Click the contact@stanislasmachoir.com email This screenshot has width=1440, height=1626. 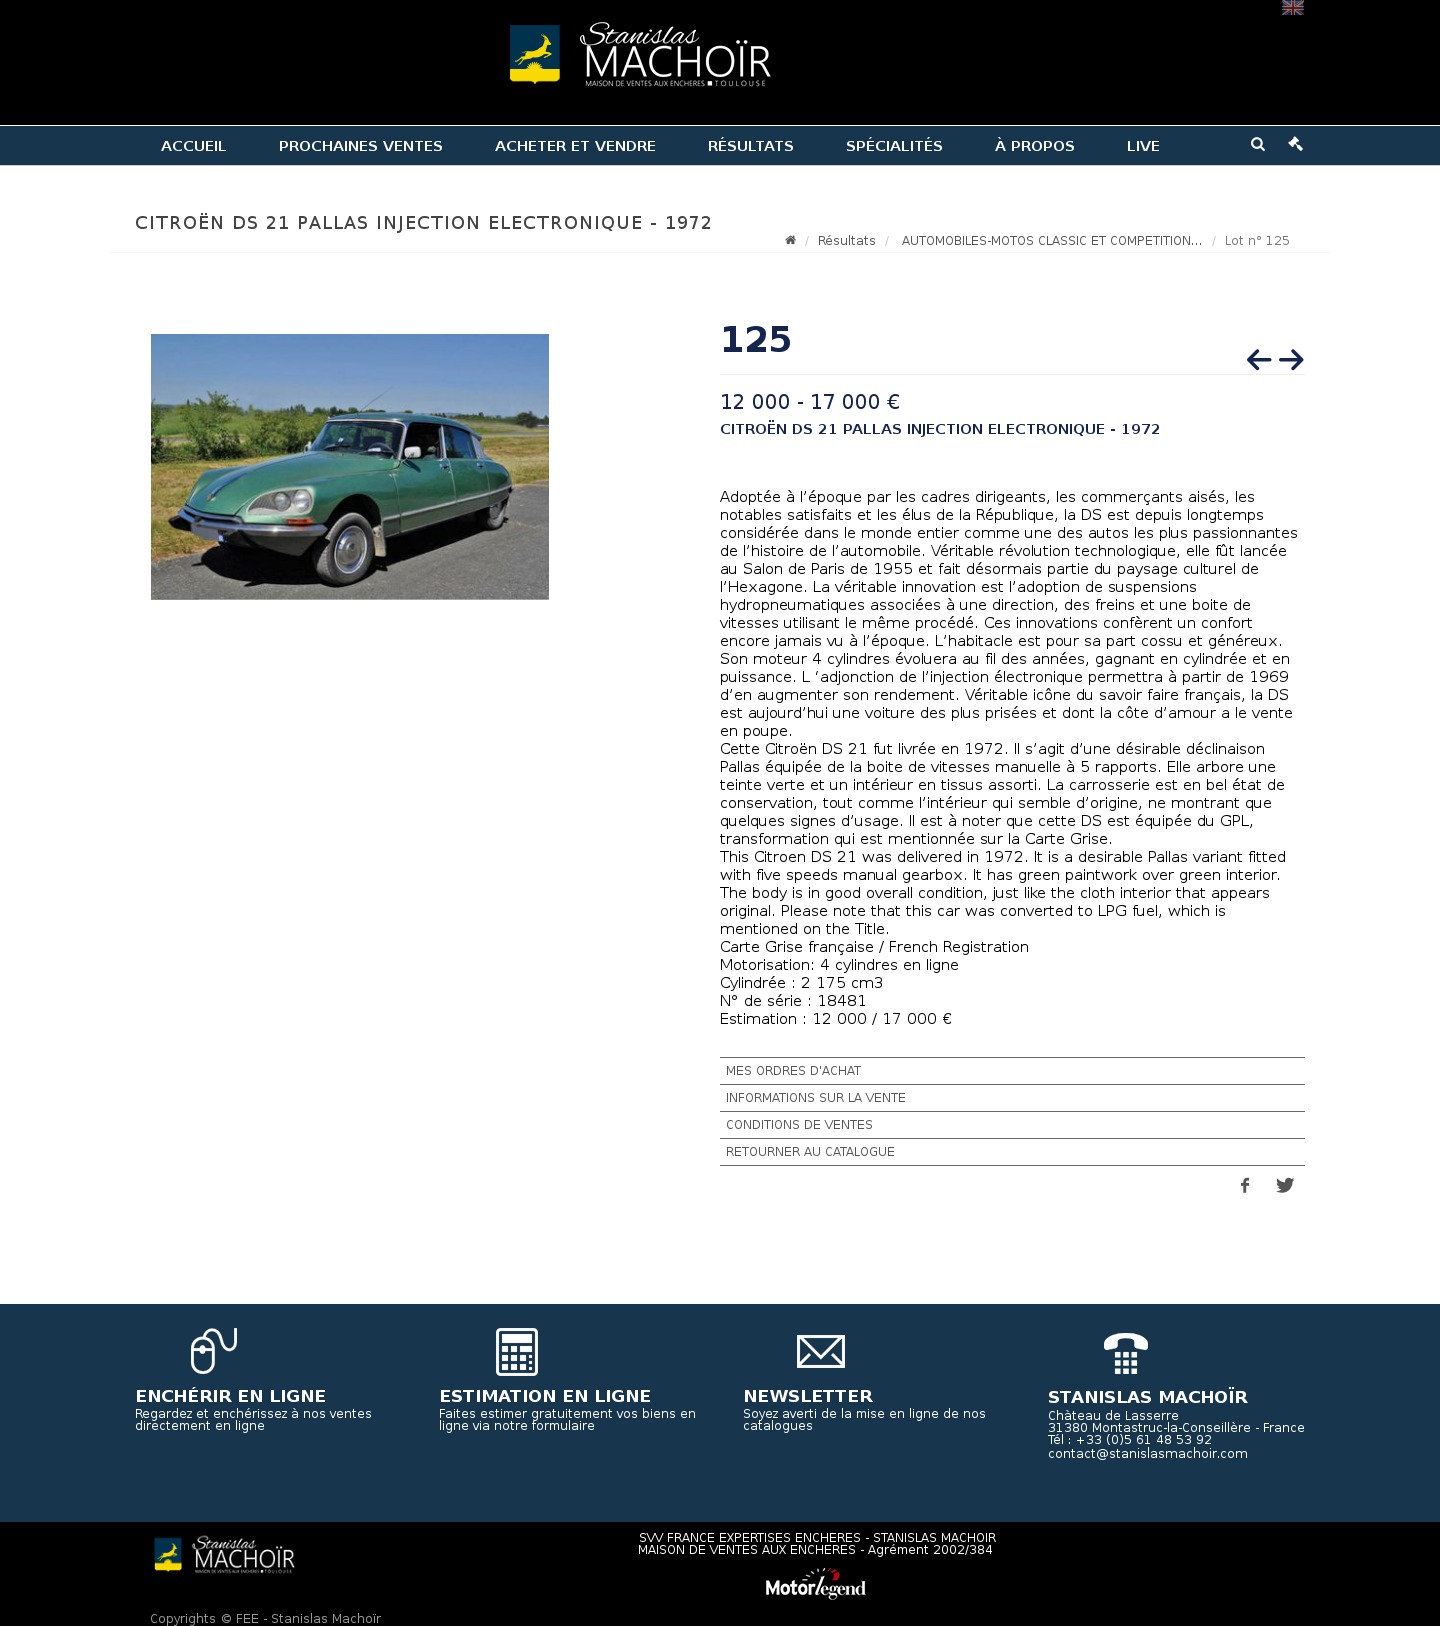coord(1148,1454)
